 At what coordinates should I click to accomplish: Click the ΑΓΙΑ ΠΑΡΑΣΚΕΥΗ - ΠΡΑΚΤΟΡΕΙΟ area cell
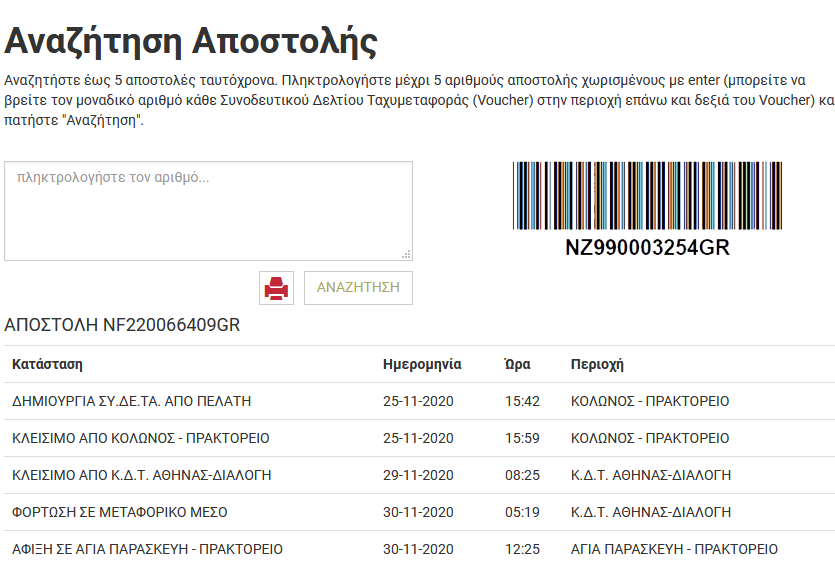point(674,549)
